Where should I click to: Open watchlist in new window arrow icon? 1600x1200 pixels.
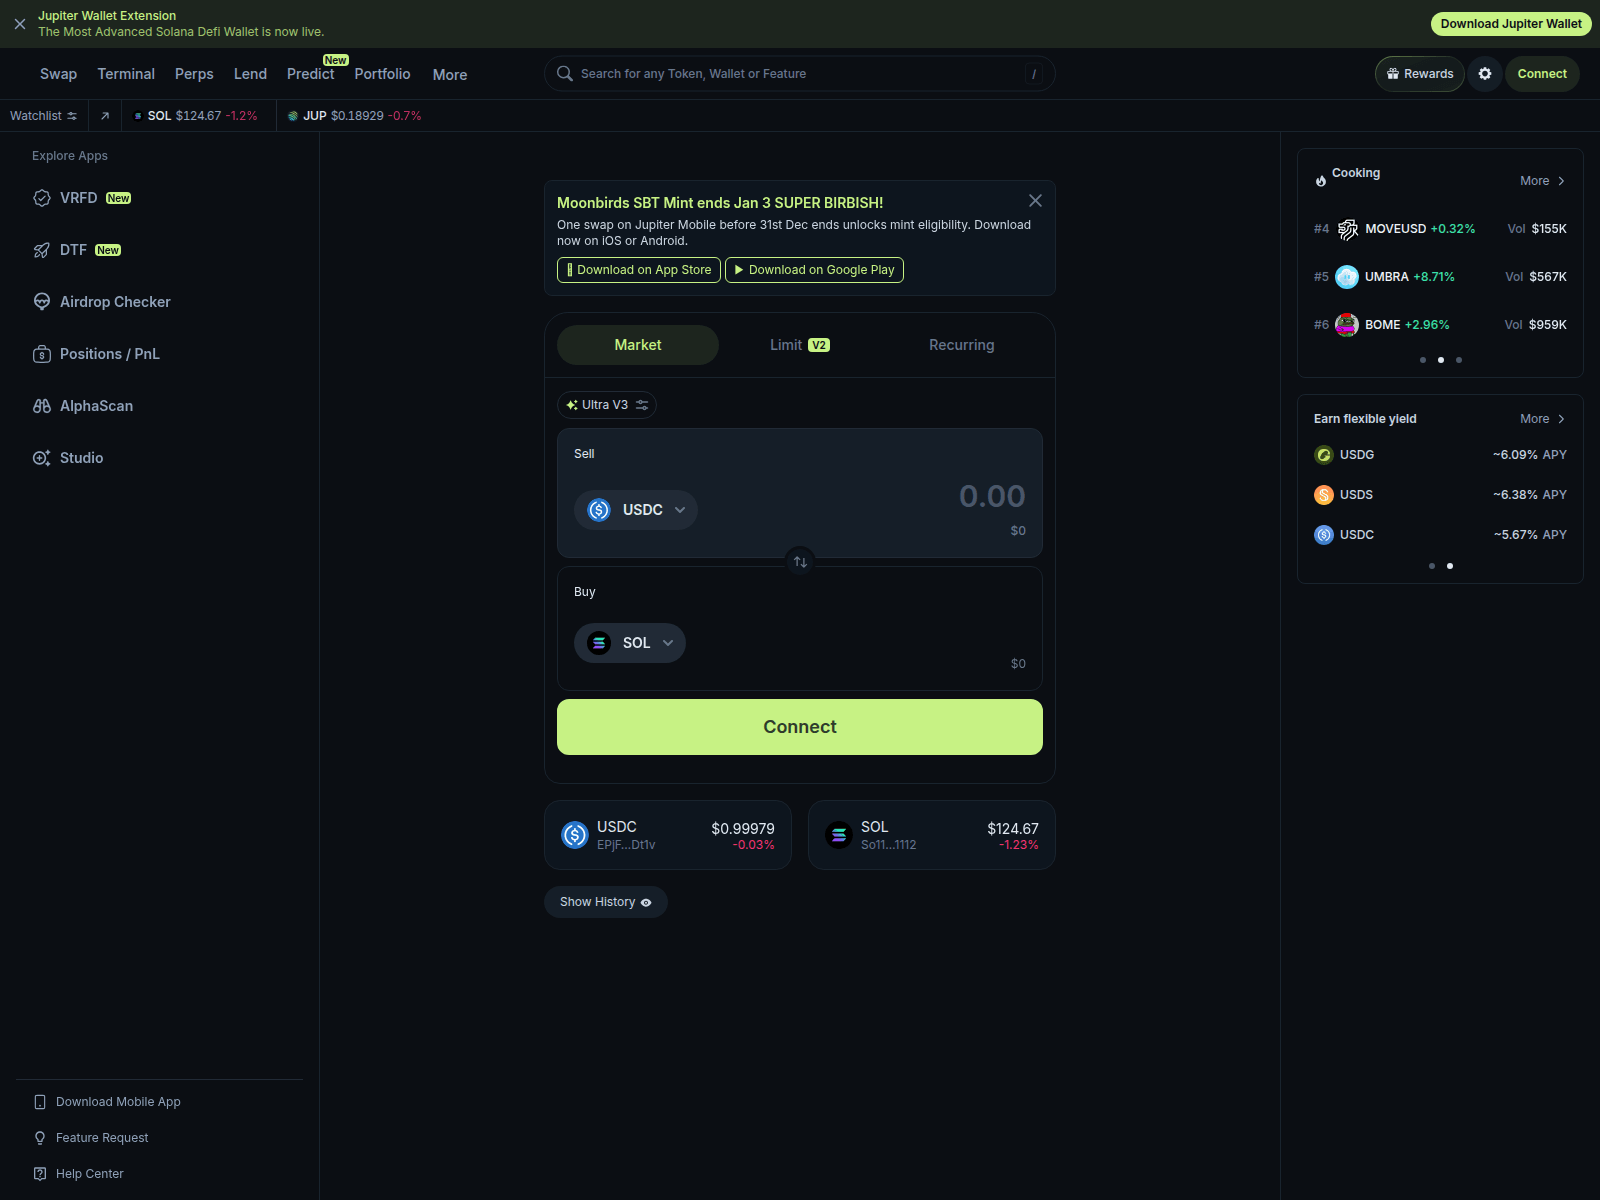click(105, 116)
